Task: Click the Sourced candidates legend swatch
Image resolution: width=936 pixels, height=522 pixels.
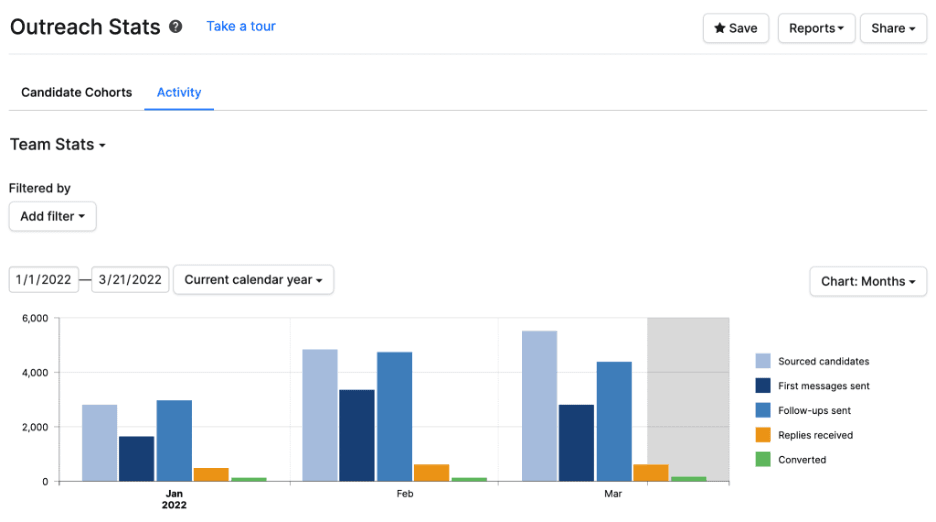Action: [x=763, y=361]
